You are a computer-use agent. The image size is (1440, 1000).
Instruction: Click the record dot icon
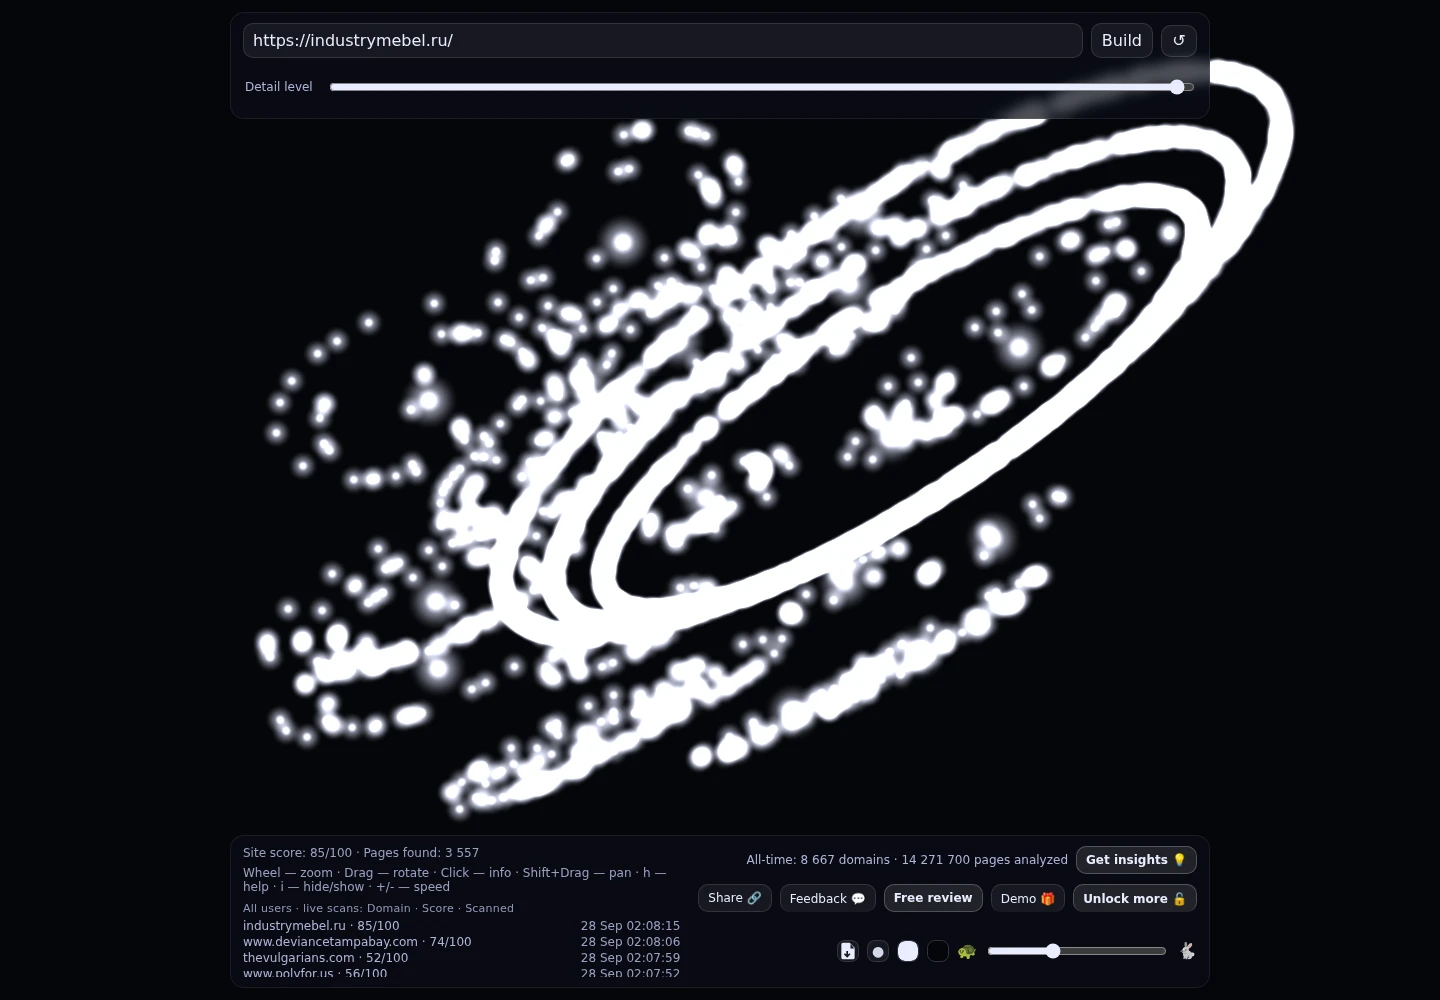pyautogui.click(x=878, y=951)
